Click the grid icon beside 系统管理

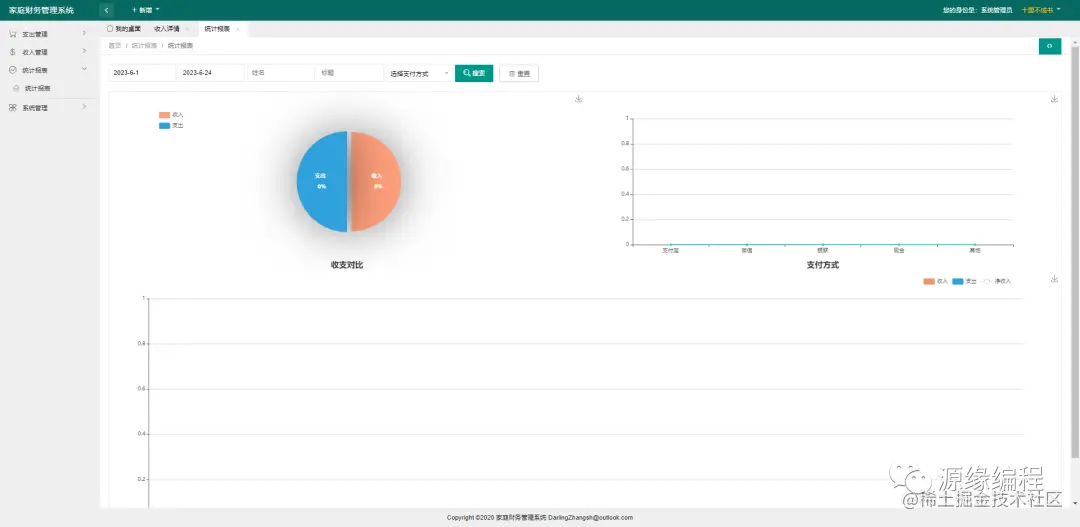12,107
